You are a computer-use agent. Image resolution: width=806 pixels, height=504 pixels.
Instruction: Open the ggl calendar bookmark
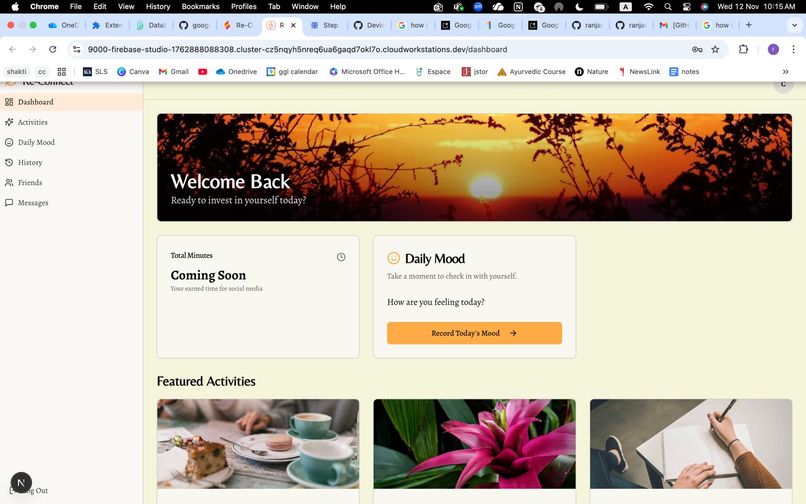(x=292, y=71)
